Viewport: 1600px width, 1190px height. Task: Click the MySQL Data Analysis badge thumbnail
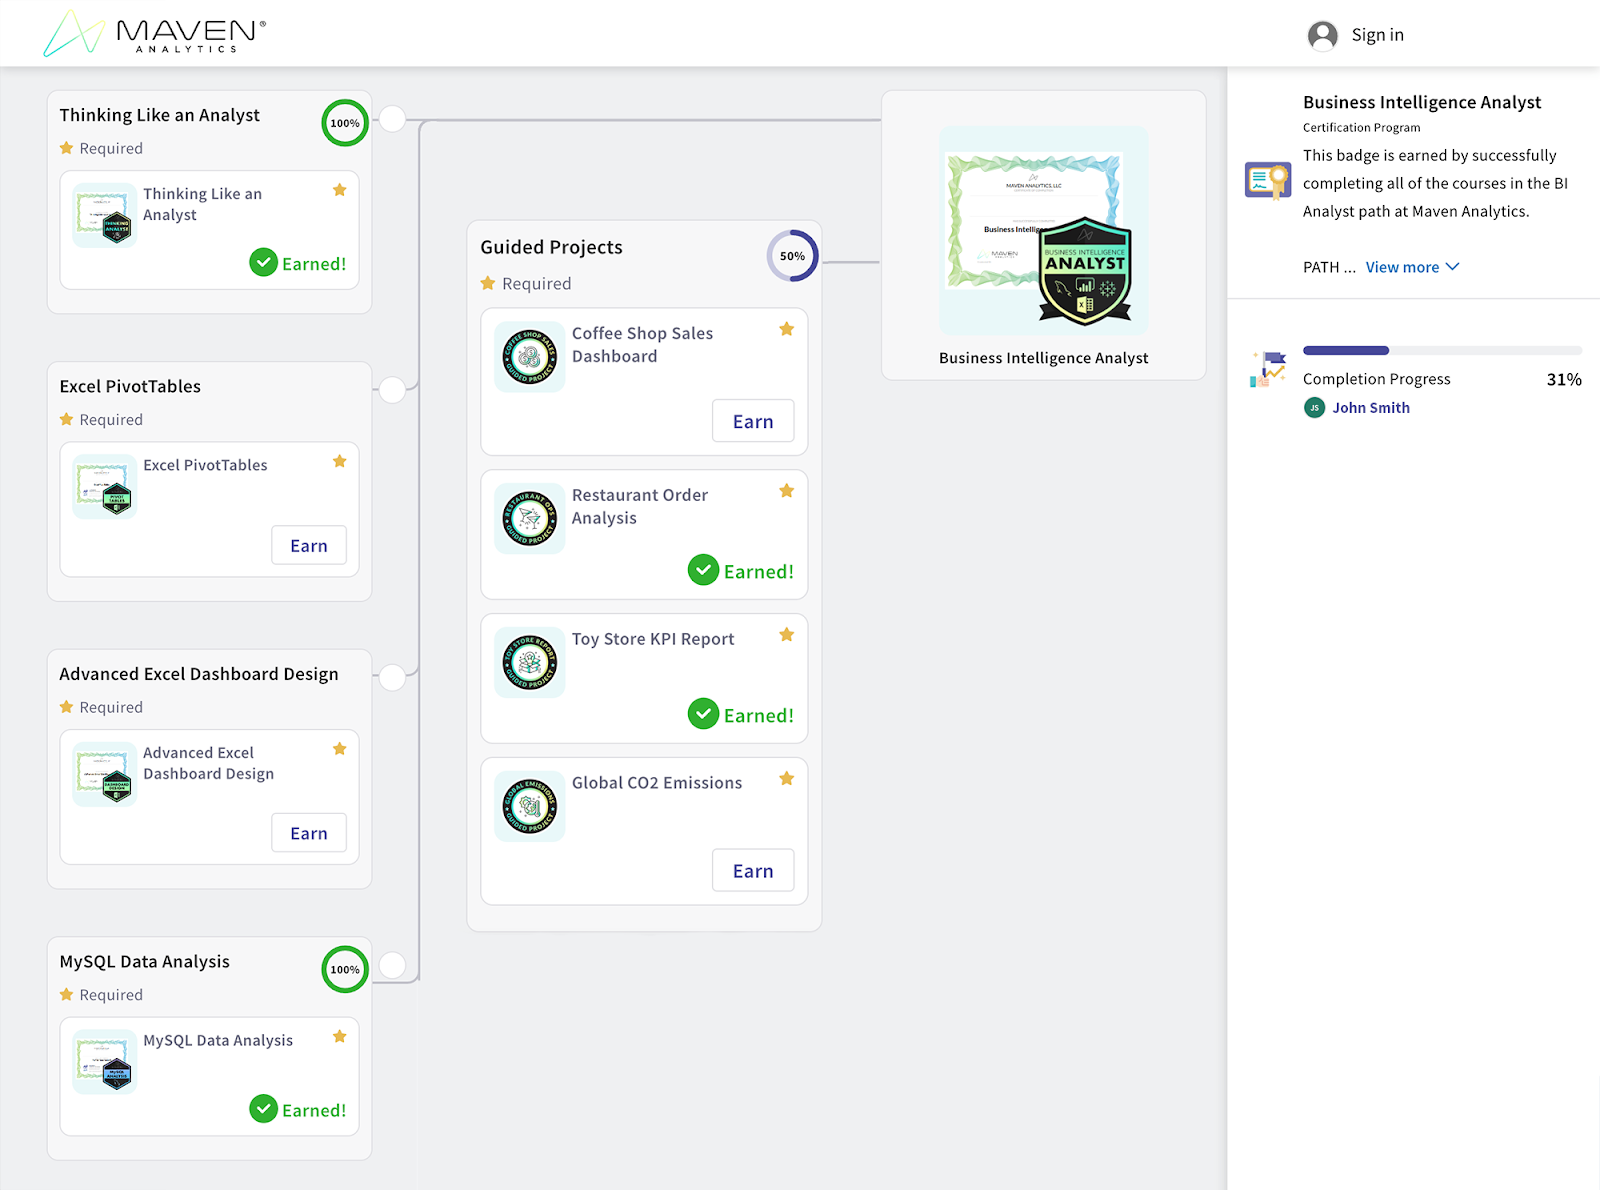tap(105, 1061)
